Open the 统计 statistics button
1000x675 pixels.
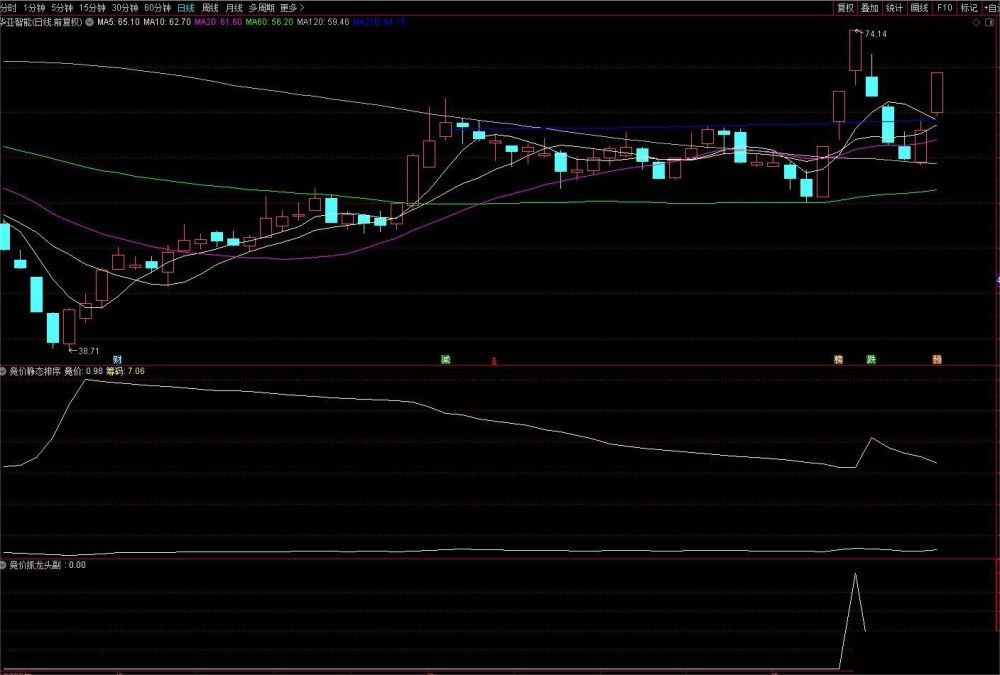click(895, 8)
